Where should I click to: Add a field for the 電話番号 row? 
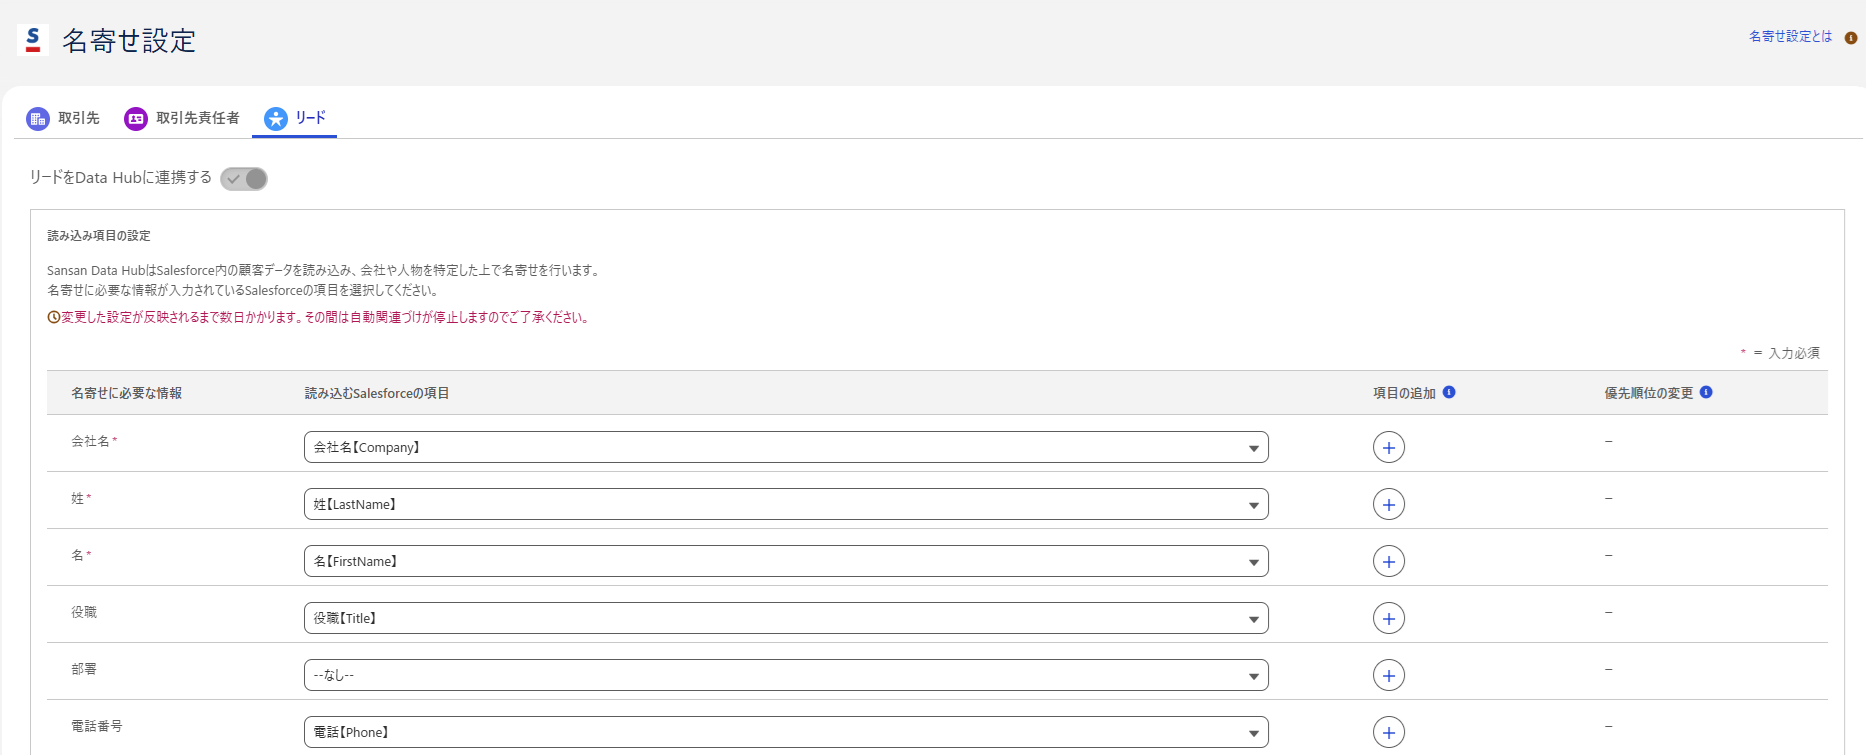coord(1389,732)
